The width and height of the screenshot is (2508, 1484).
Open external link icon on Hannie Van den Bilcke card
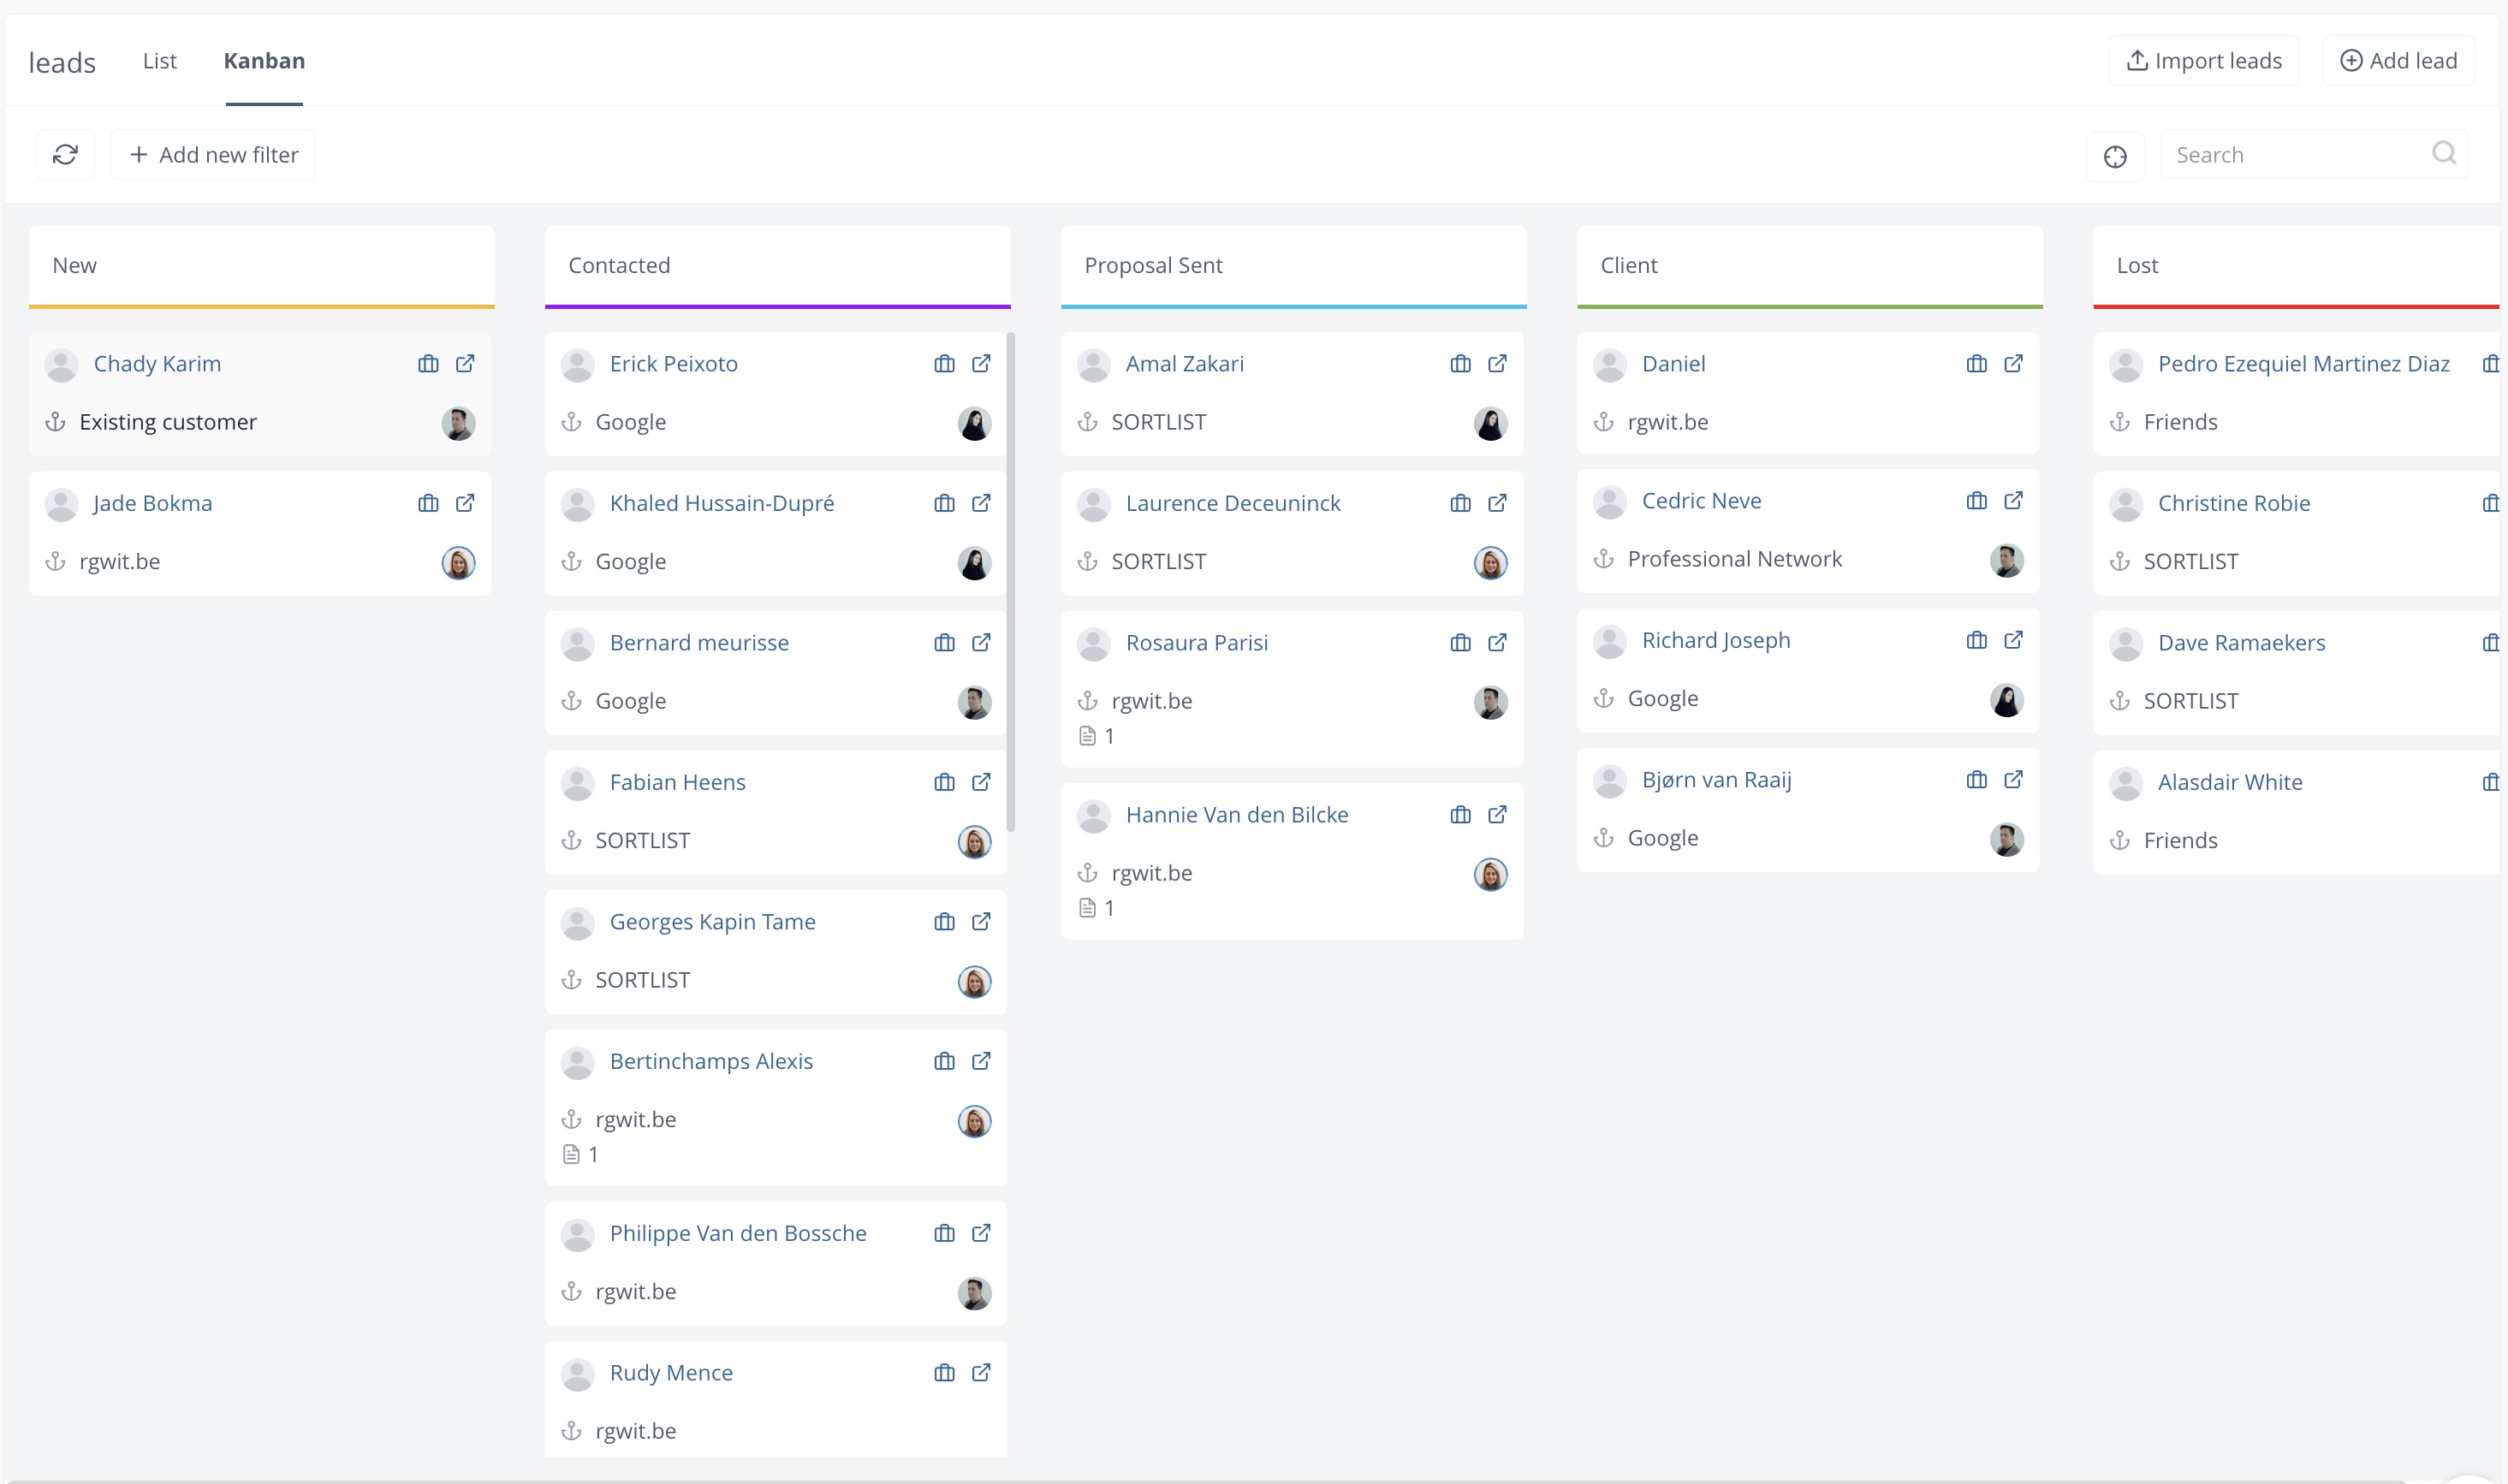(1497, 815)
